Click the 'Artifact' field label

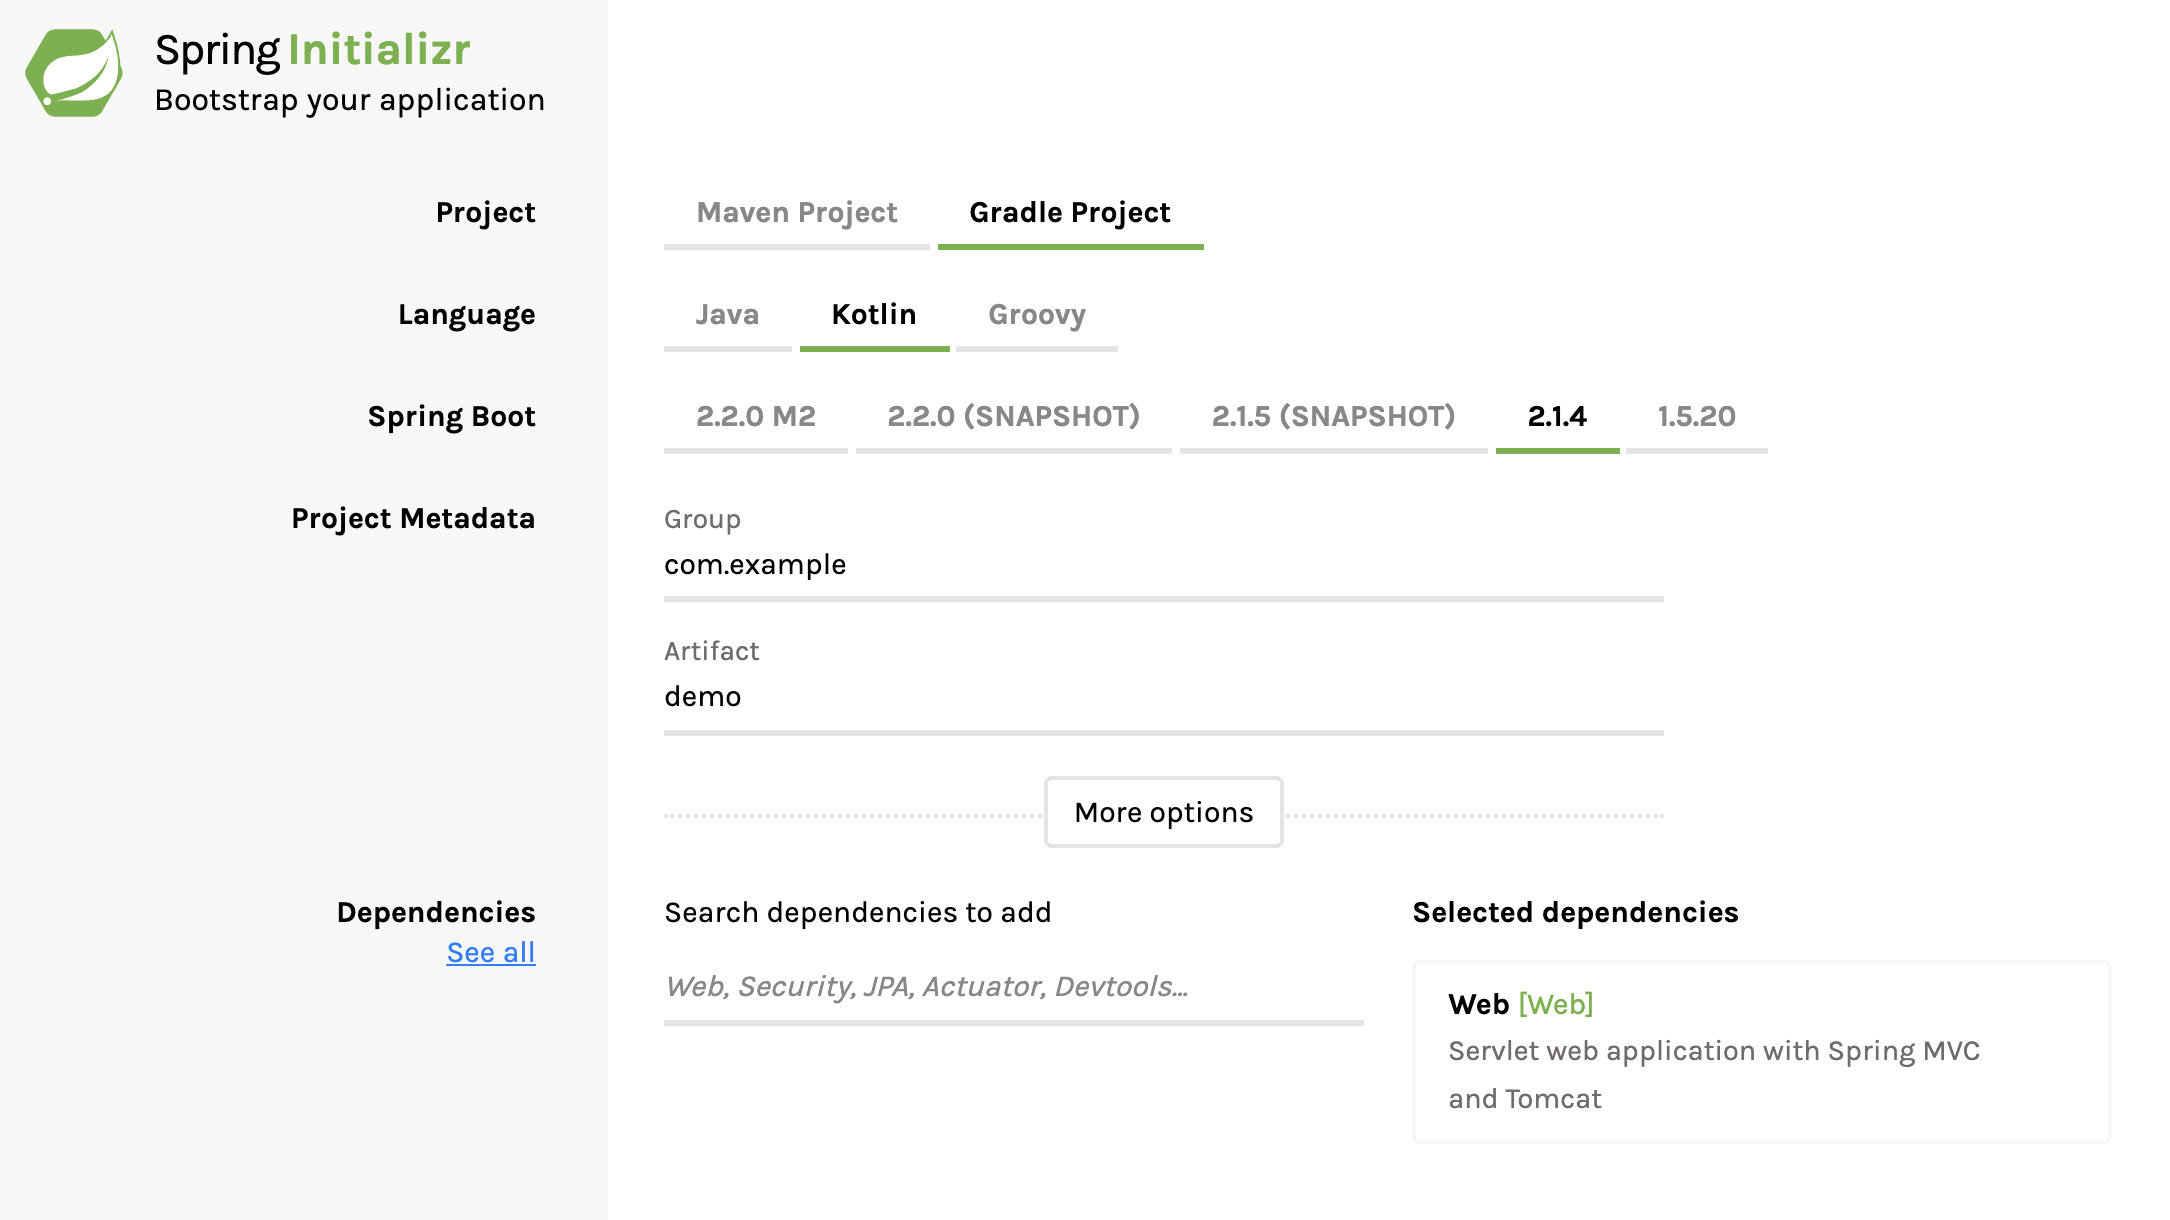click(712, 652)
